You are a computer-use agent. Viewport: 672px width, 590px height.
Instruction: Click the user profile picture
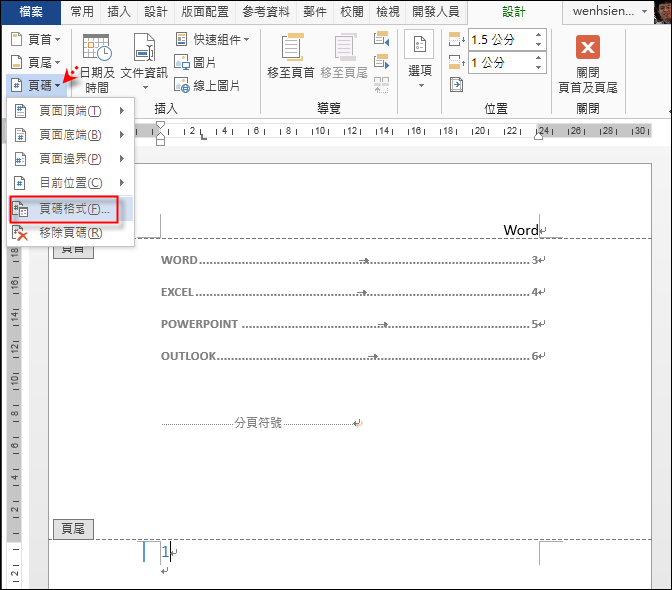(x=663, y=12)
